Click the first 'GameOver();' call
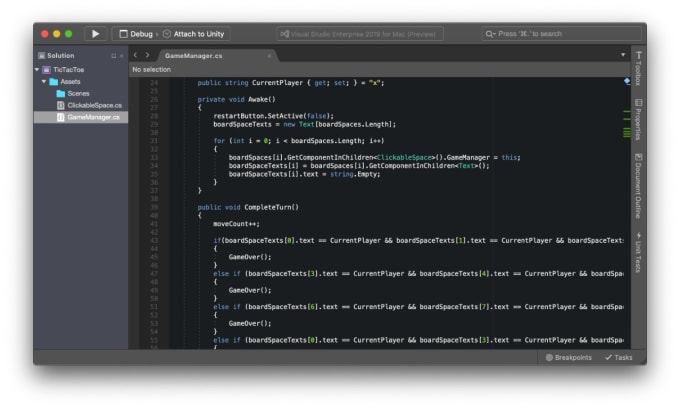This screenshot has width=680, height=409. [x=250, y=257]
